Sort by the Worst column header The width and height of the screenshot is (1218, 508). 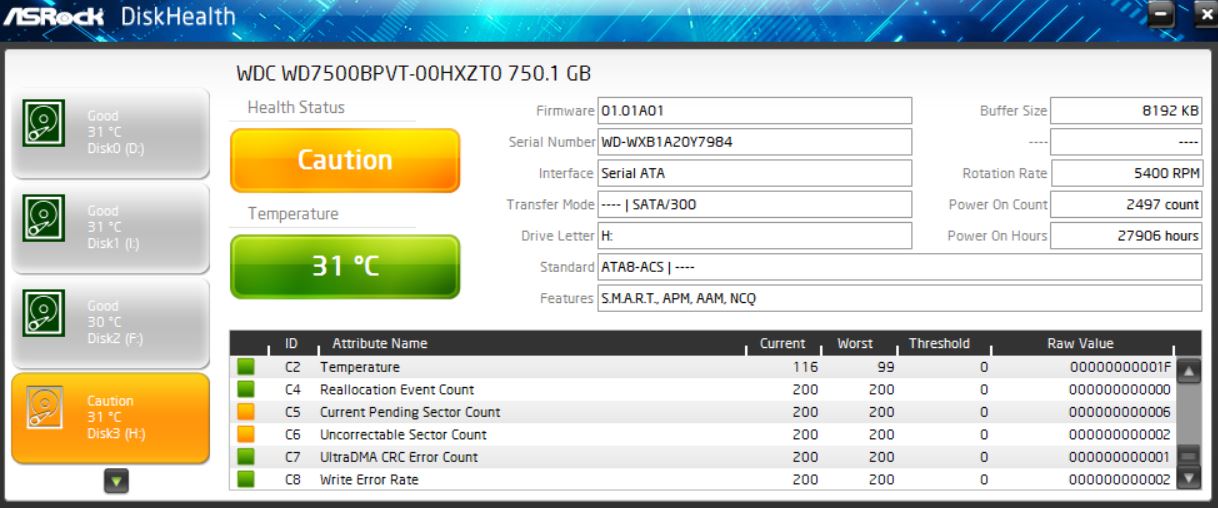[855, 343]
